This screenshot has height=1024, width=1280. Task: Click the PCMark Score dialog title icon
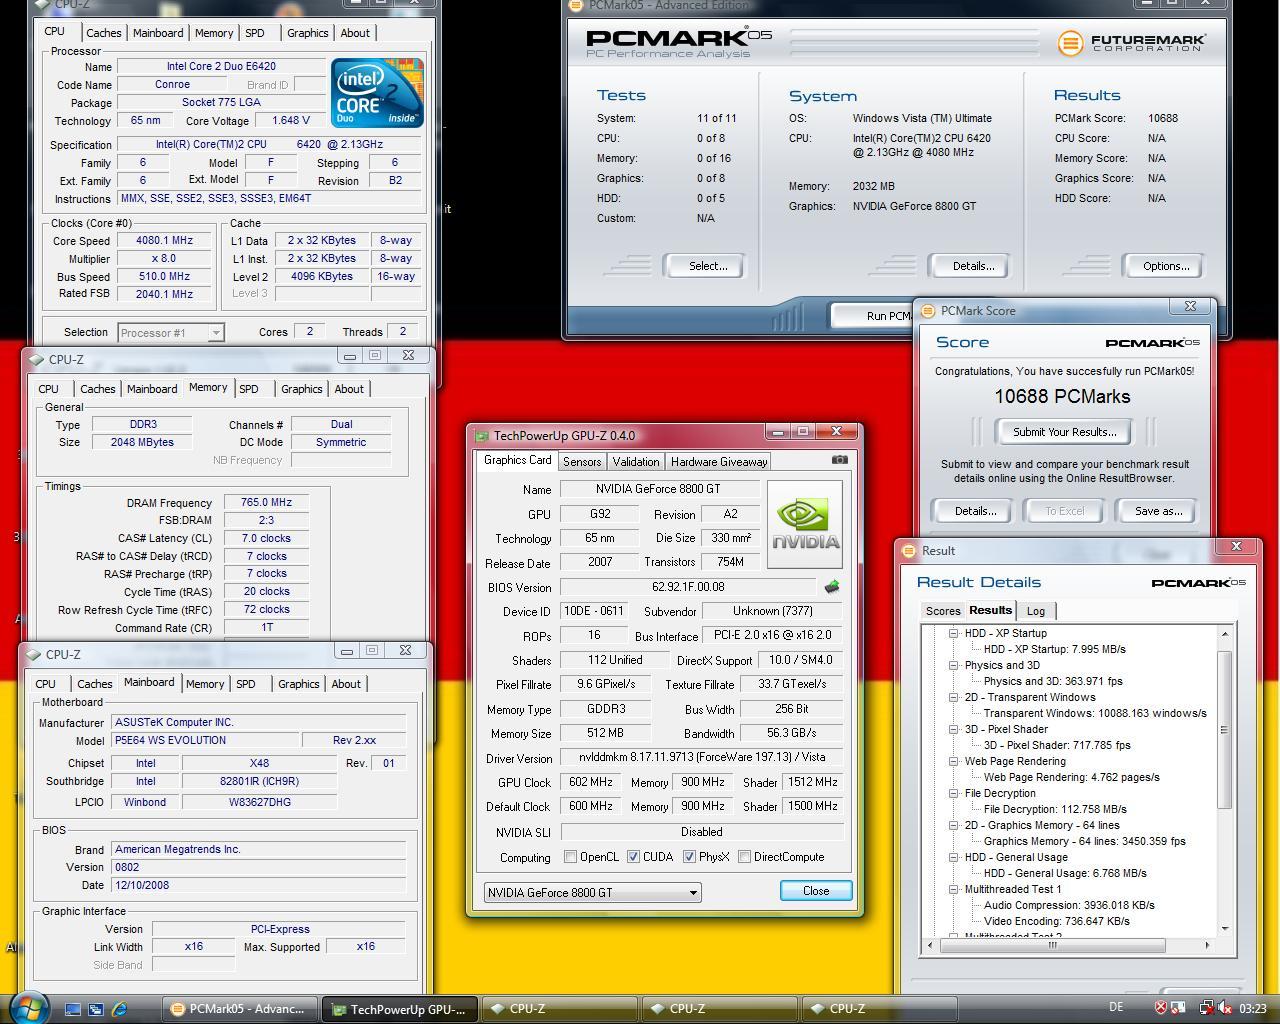click(928, 311)
